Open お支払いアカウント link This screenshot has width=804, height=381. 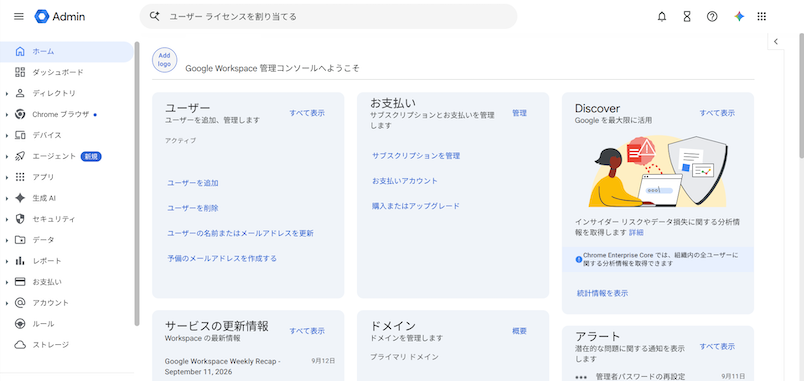[405, 181]
